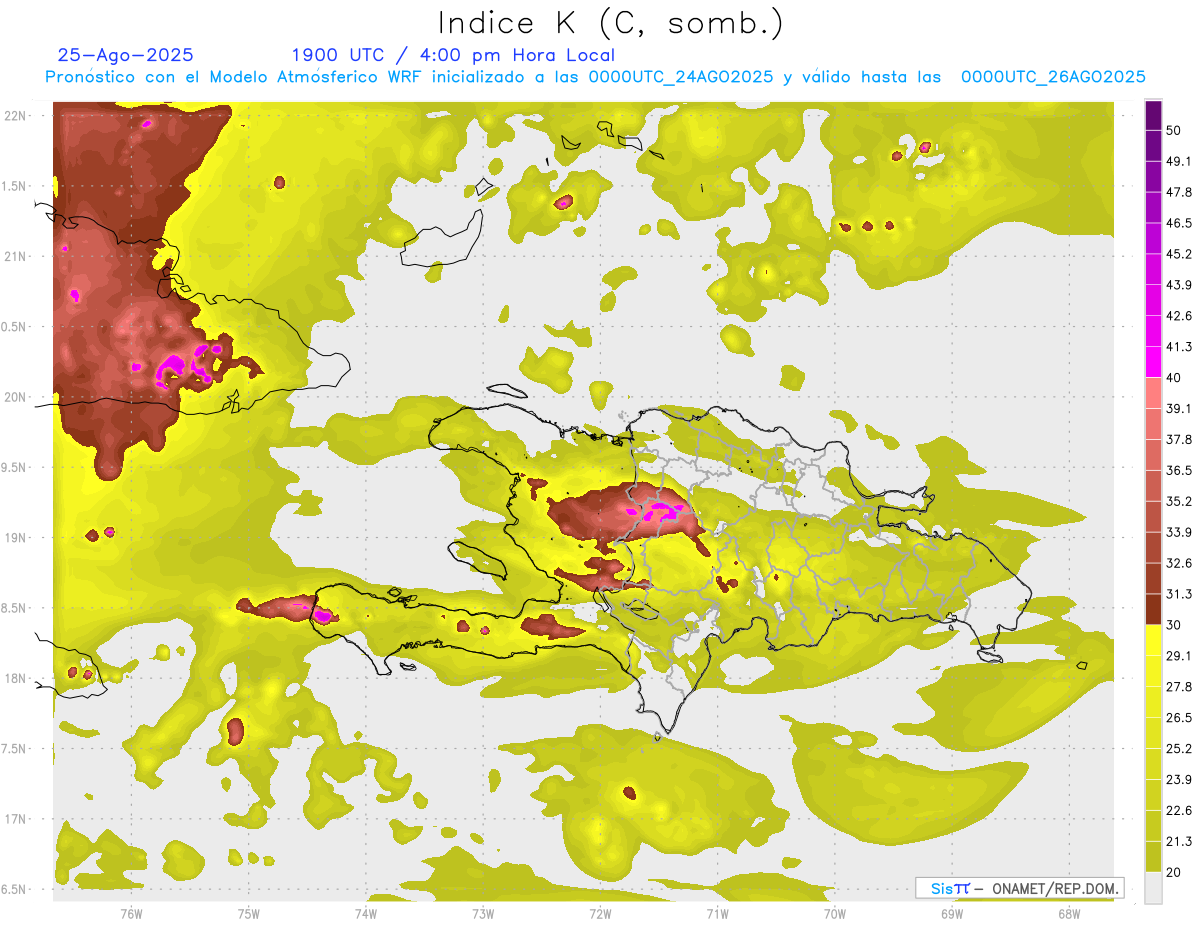Click the legend value '40'

pyautogui.click(x=1173, y=378)
